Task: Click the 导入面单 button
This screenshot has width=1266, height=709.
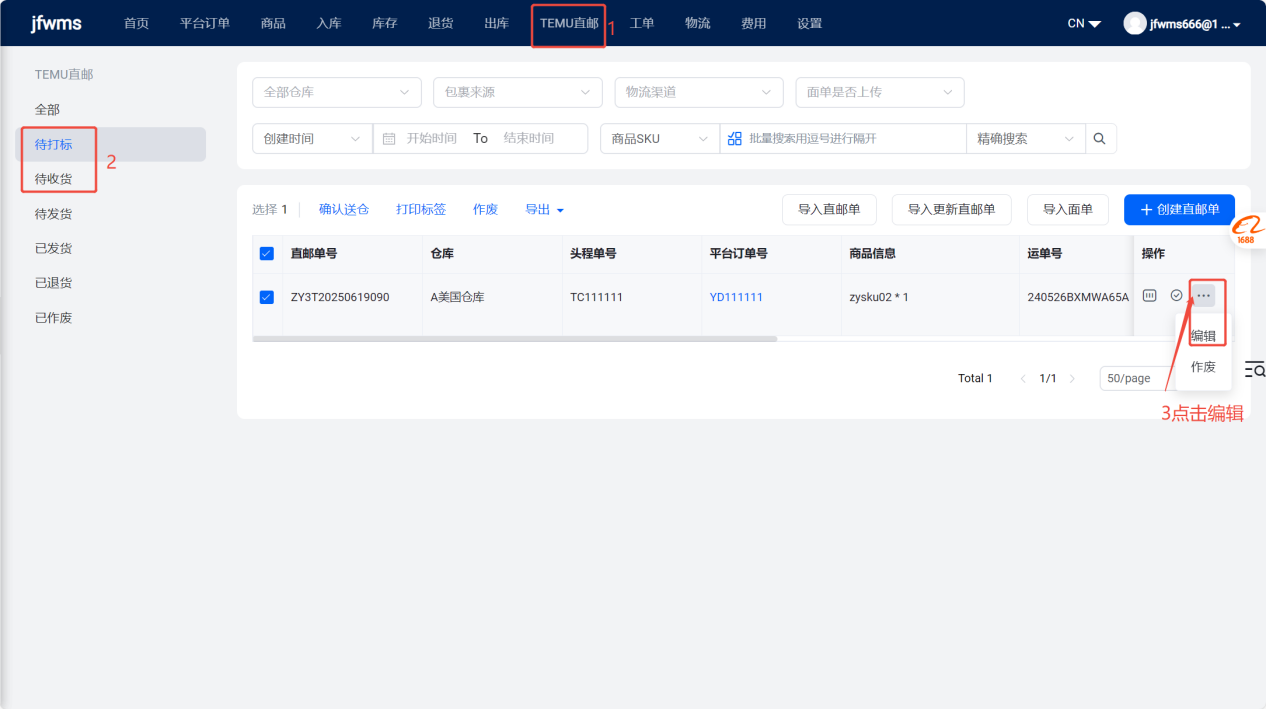Action: tap(1068, 210)
